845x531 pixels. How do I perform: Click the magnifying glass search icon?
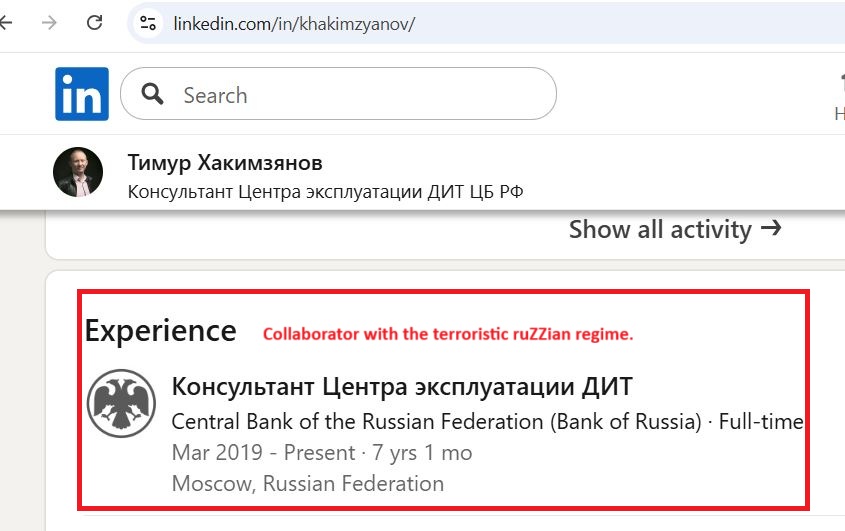[153, 95]
